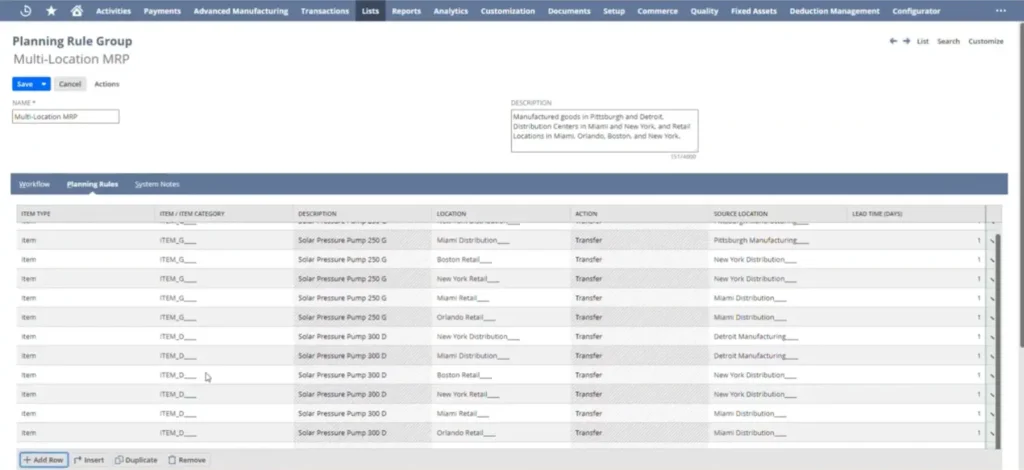The width and height of the screenshot is (1024, 470).
Task: Switch to the System Notes tab
Action: pyautogui.click(x=157, y=184)
